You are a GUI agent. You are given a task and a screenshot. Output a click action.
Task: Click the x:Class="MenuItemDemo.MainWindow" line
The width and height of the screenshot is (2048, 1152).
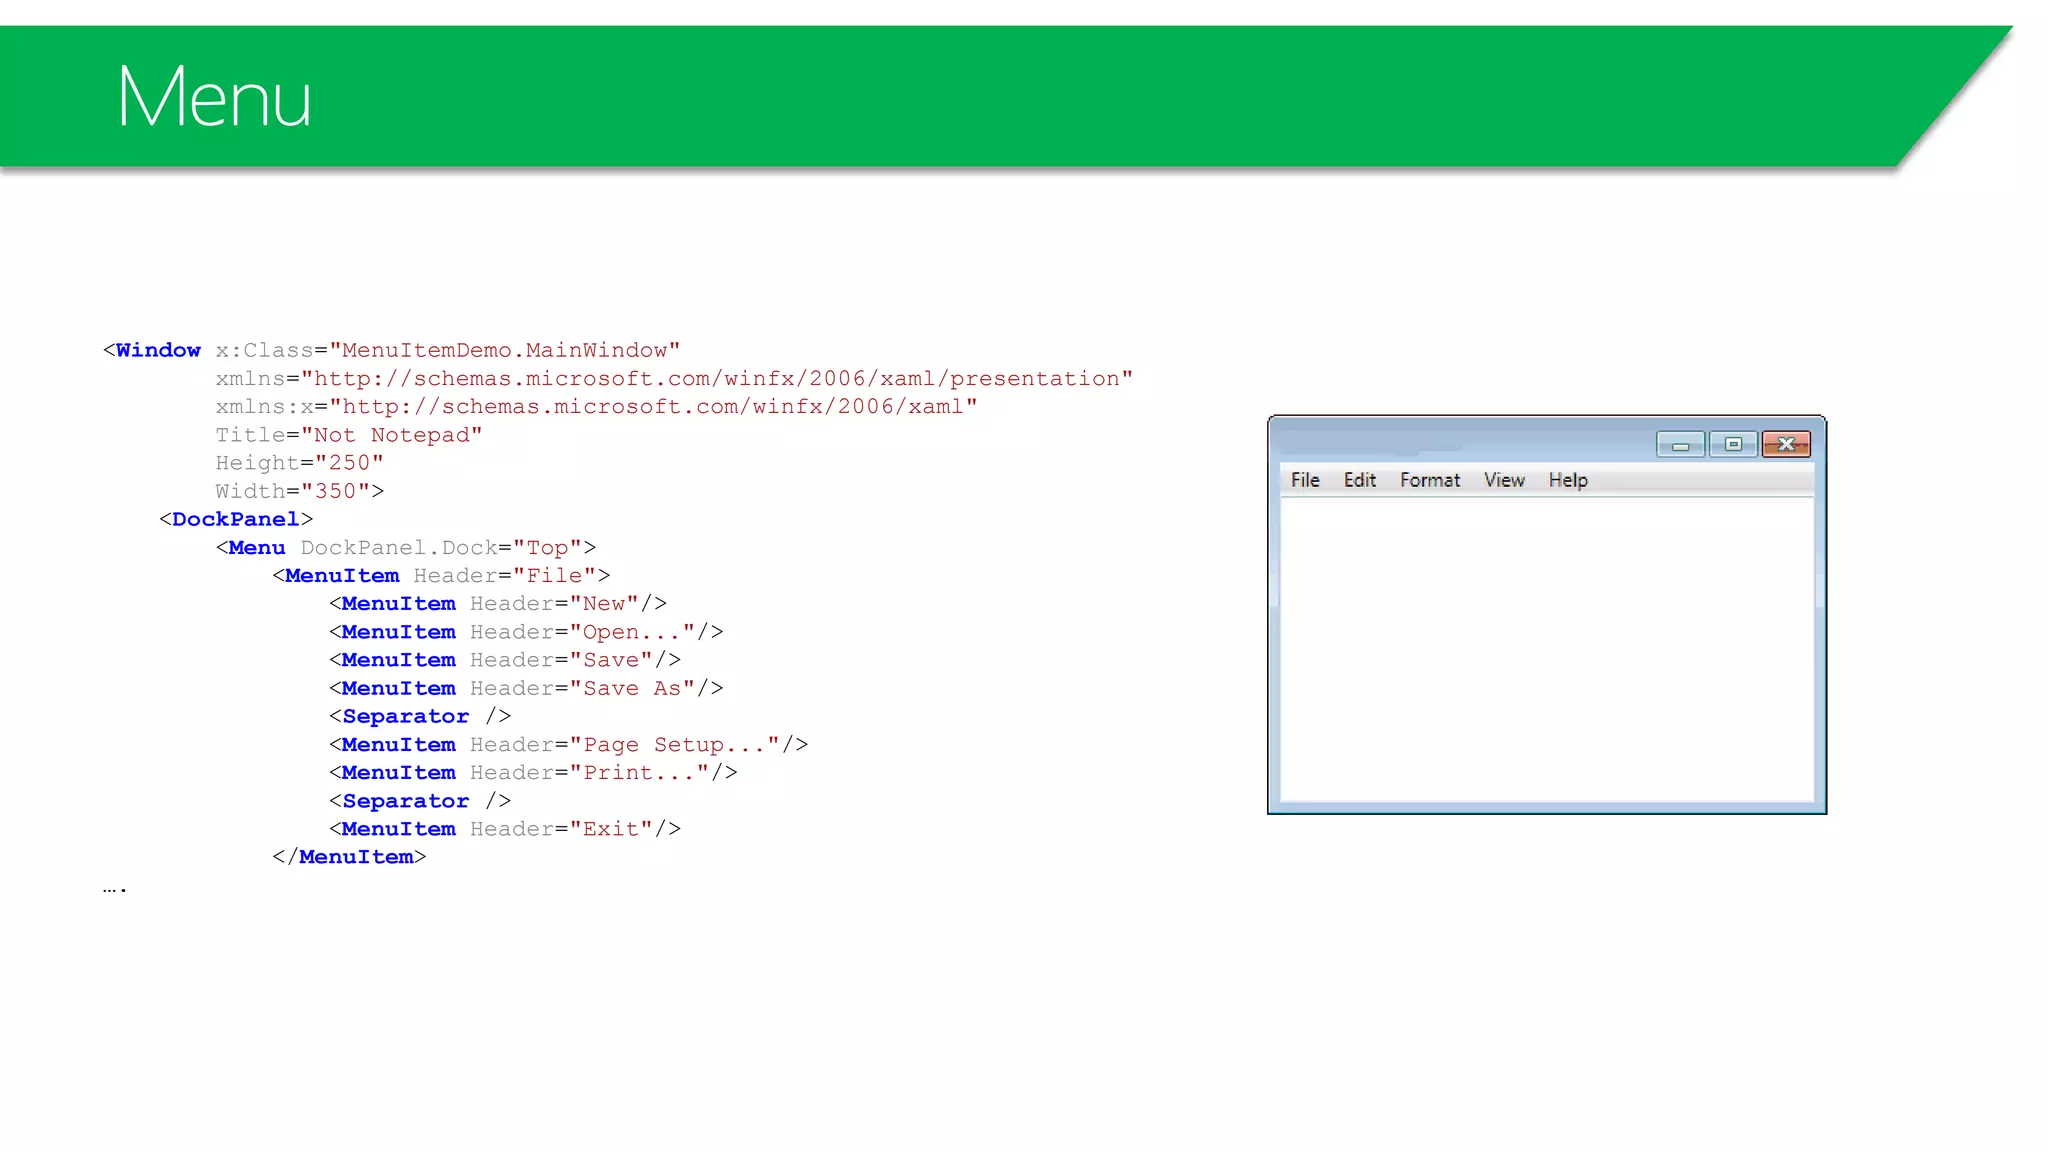click(x=392, y=350)
